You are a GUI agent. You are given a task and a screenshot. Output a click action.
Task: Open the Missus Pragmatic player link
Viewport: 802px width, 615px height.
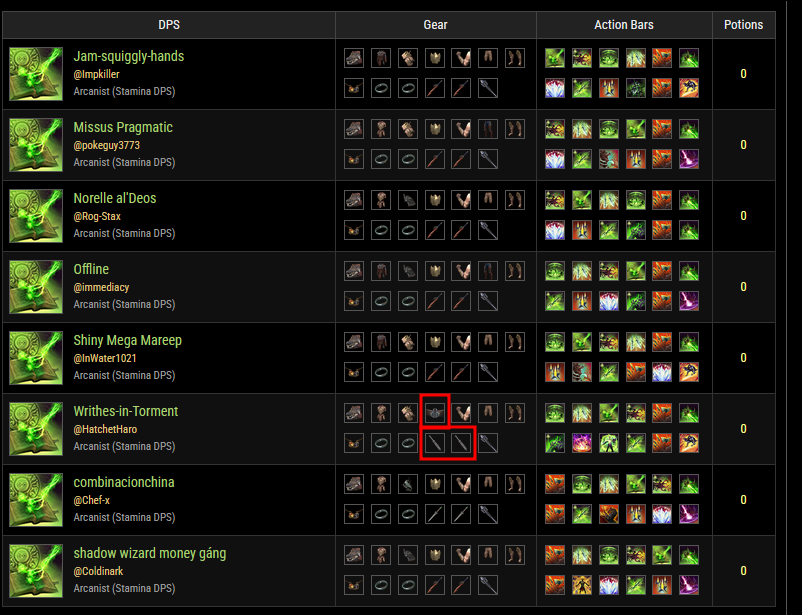(x=106, y=145)
